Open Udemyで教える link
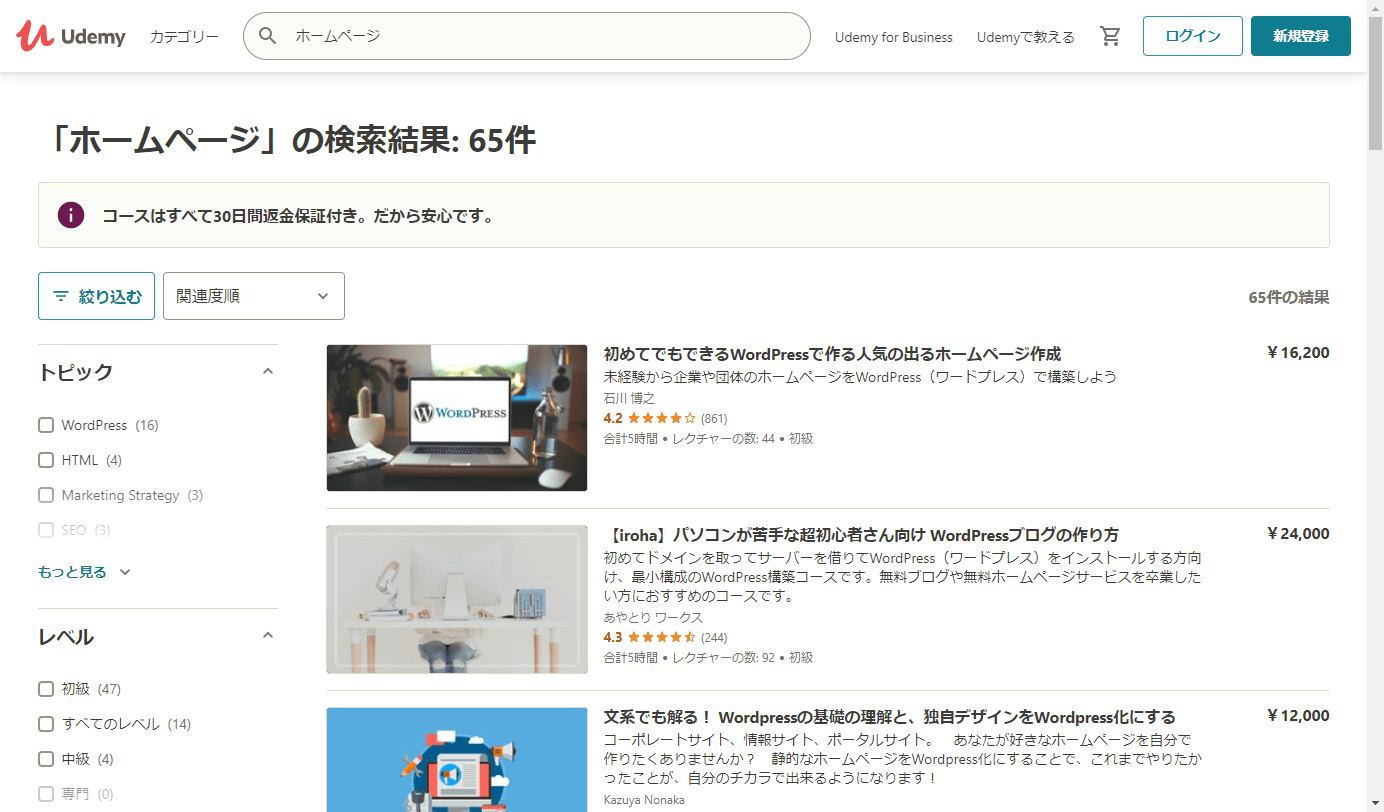 pos(1026,37)
